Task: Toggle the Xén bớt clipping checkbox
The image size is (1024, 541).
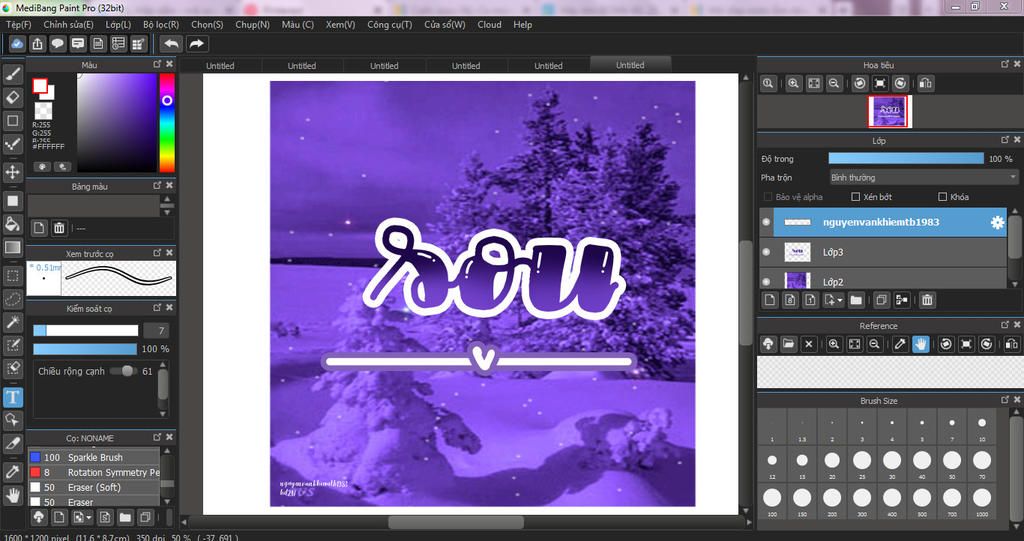Action: click(x=856, y=197)
